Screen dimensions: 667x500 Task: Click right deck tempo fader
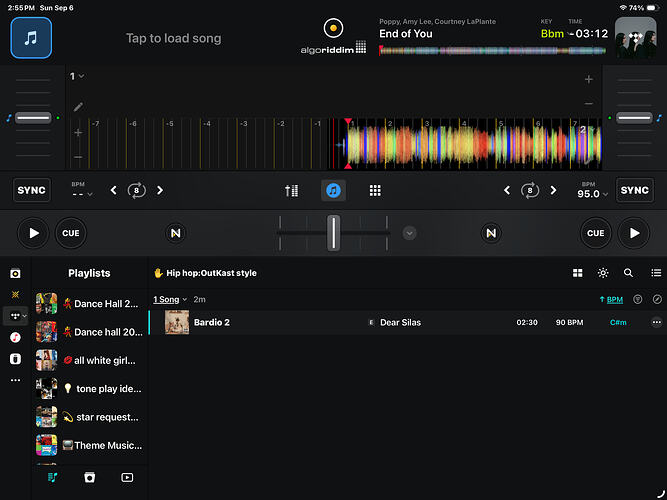(x=634, y=118)
